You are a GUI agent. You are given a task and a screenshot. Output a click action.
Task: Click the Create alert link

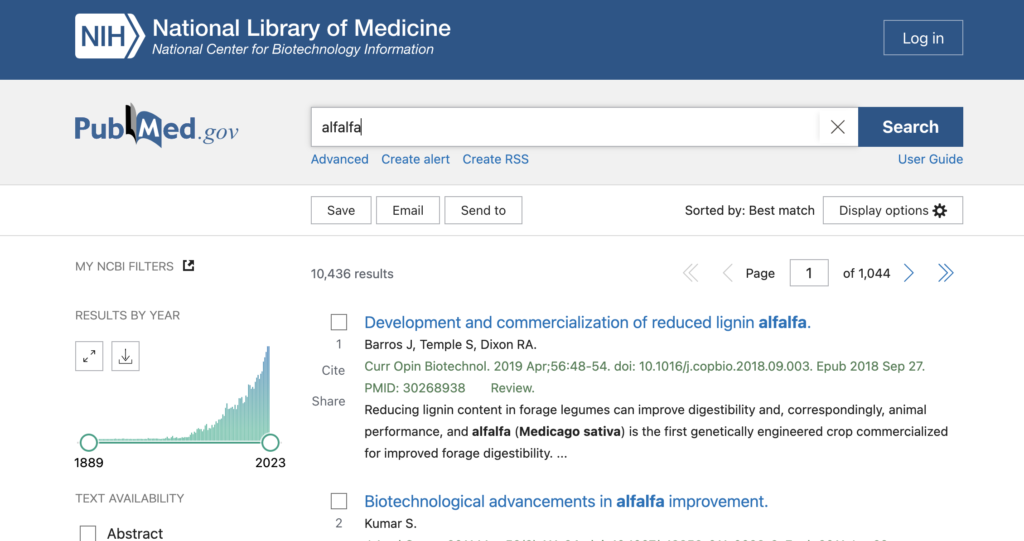tap(415, 159)
